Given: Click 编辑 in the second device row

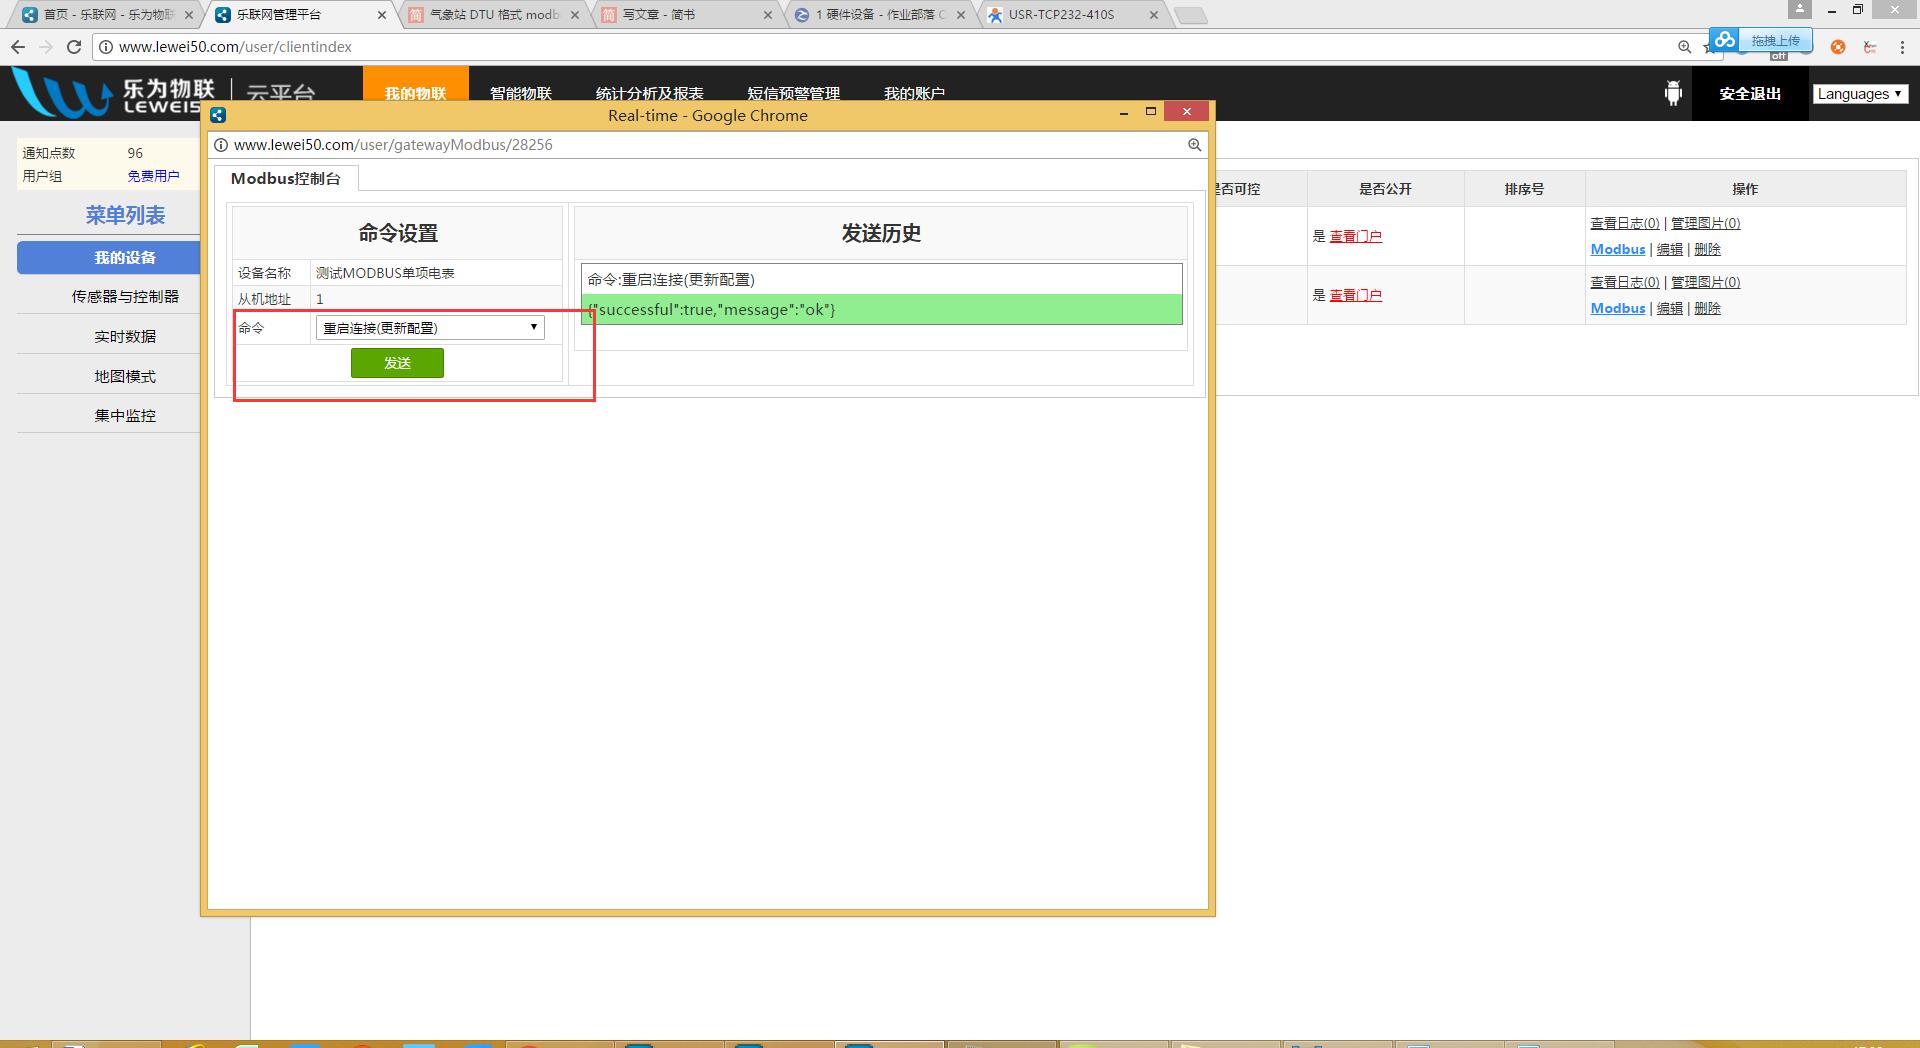Looking at the screenshot, I should 1669,308.
